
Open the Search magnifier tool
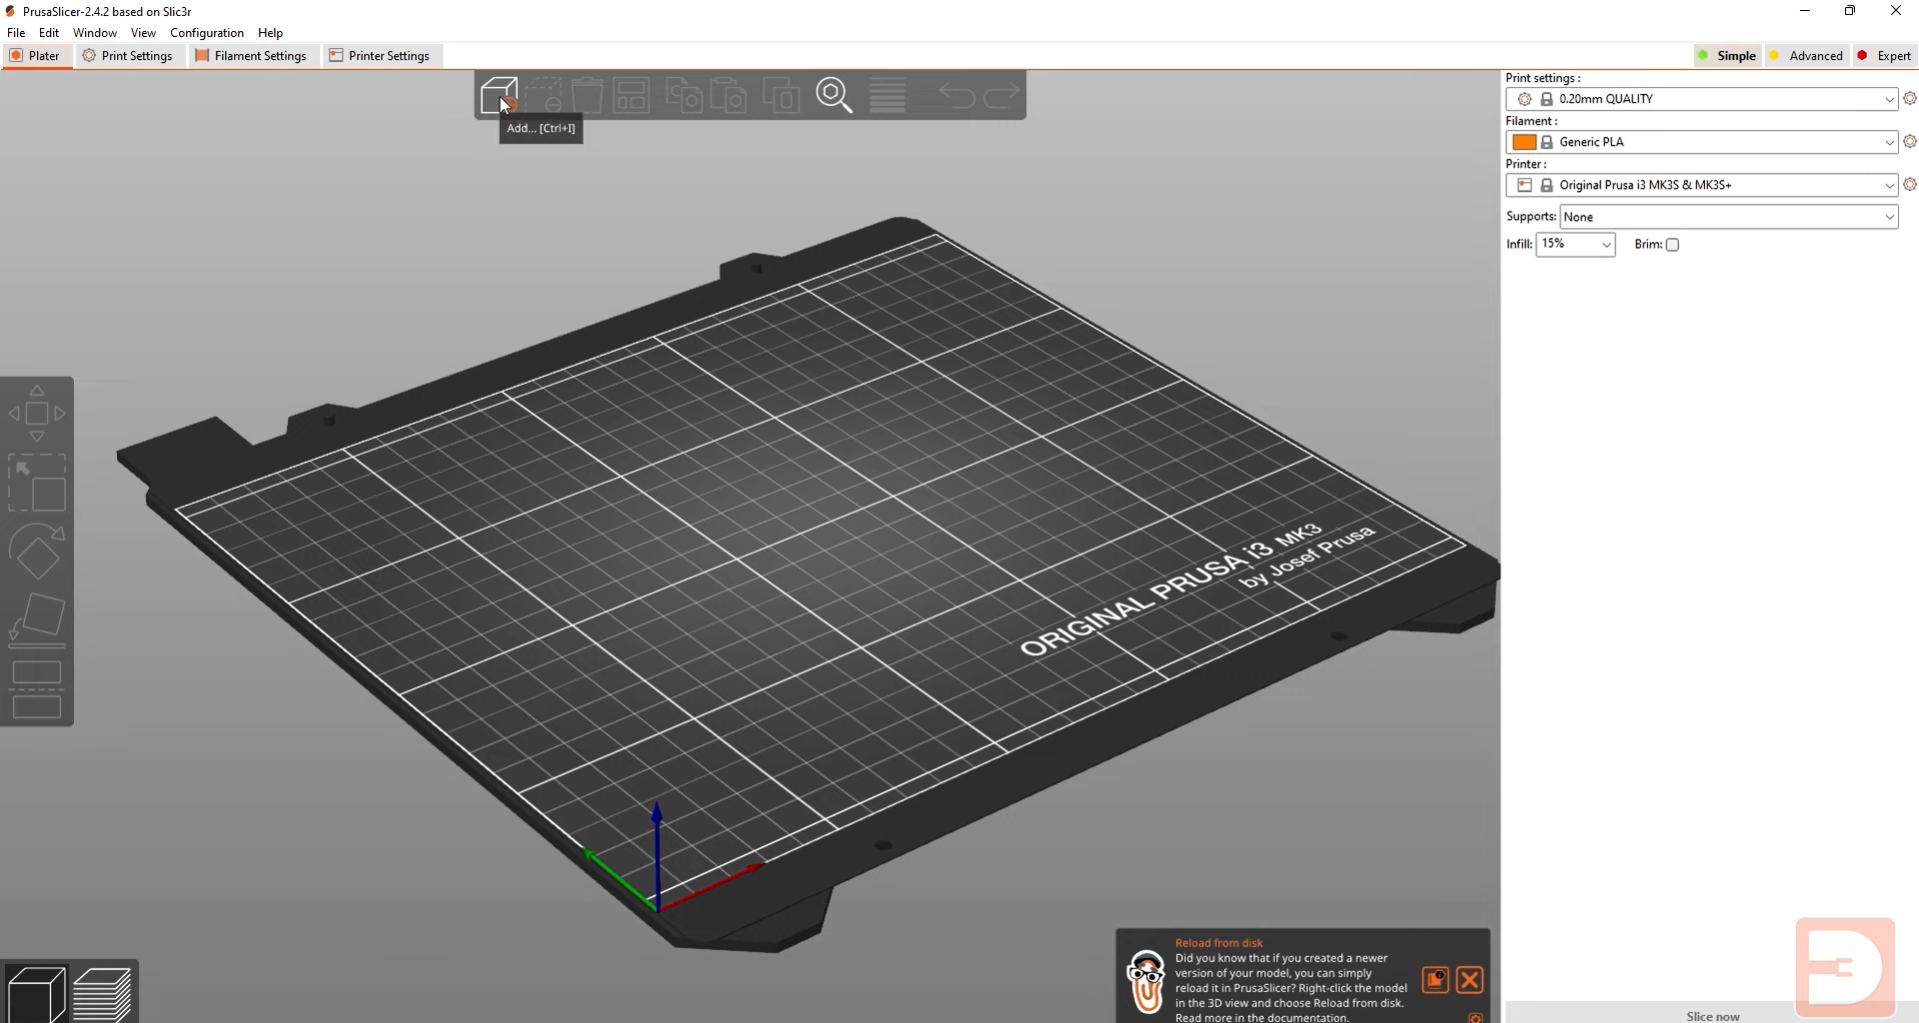click(x=833, y=95)
